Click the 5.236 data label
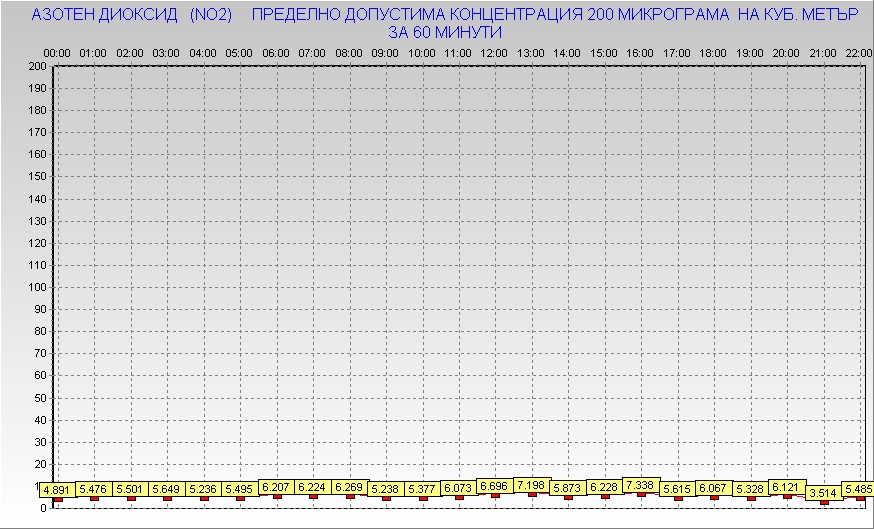The image size is (874, 529). (203, 489)
